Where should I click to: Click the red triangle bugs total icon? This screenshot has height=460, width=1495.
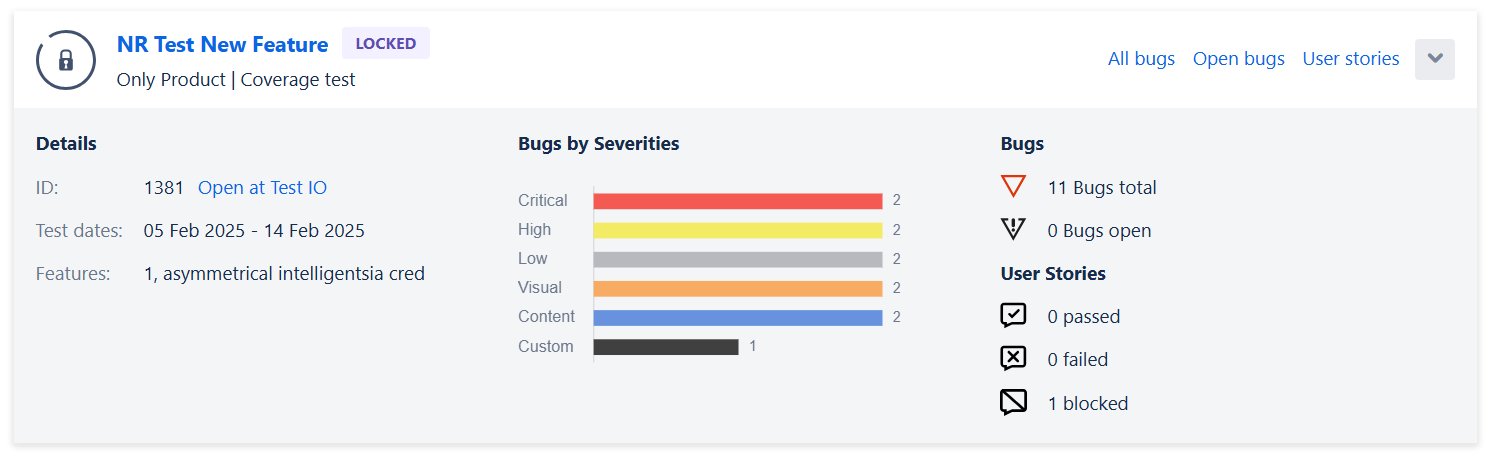[x=1013, y=187]
